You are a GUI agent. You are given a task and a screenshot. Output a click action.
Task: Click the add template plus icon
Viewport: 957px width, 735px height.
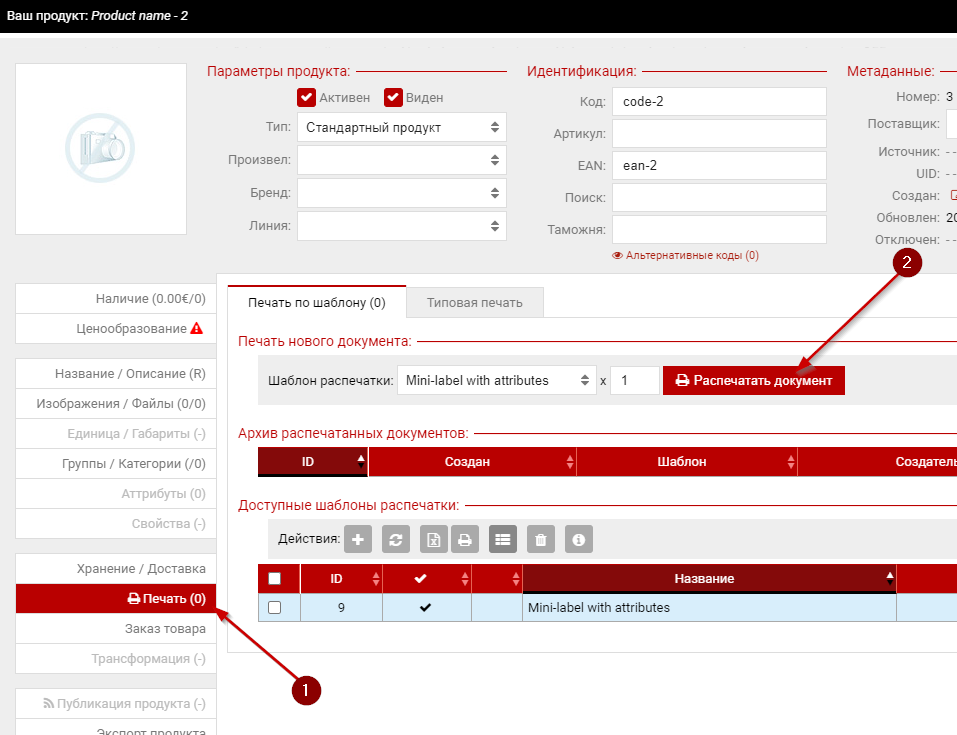coord(359,540)
